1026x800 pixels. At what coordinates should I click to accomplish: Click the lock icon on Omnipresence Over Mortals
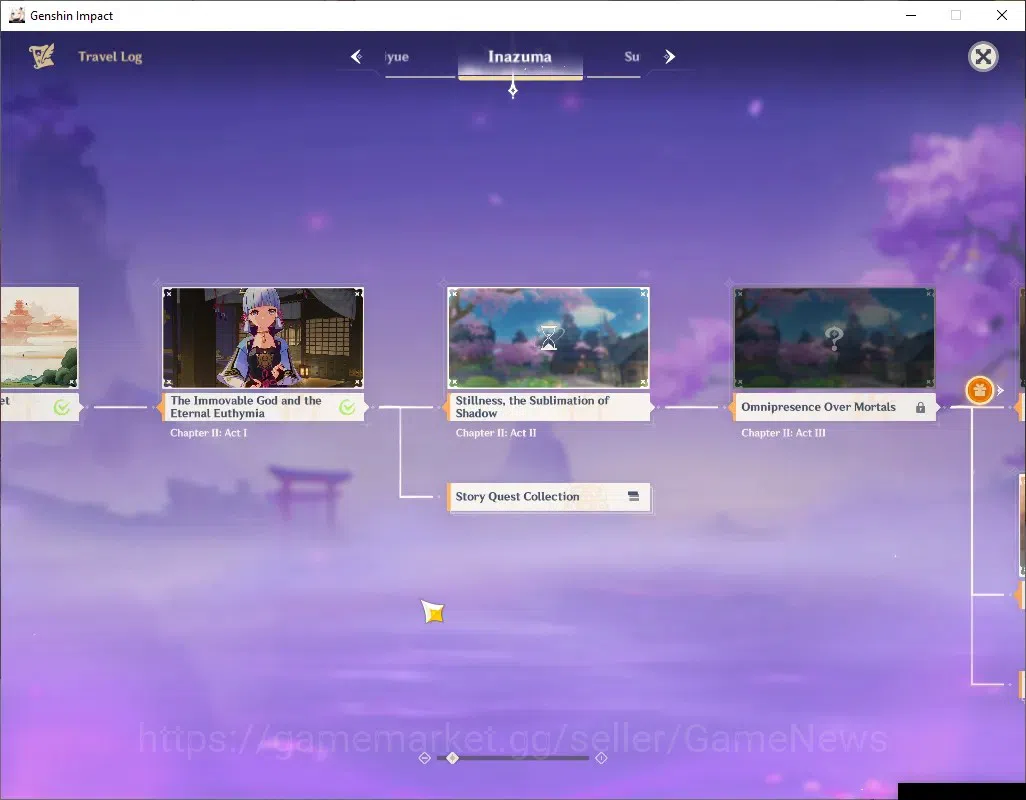click(920, 408)
